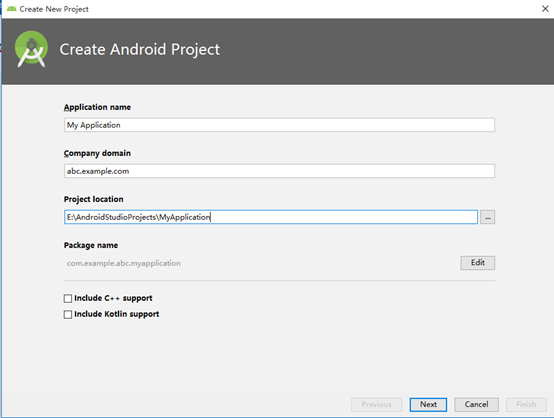Click the disabled Finish button
The image size is (554, 418).
point(526,405)
